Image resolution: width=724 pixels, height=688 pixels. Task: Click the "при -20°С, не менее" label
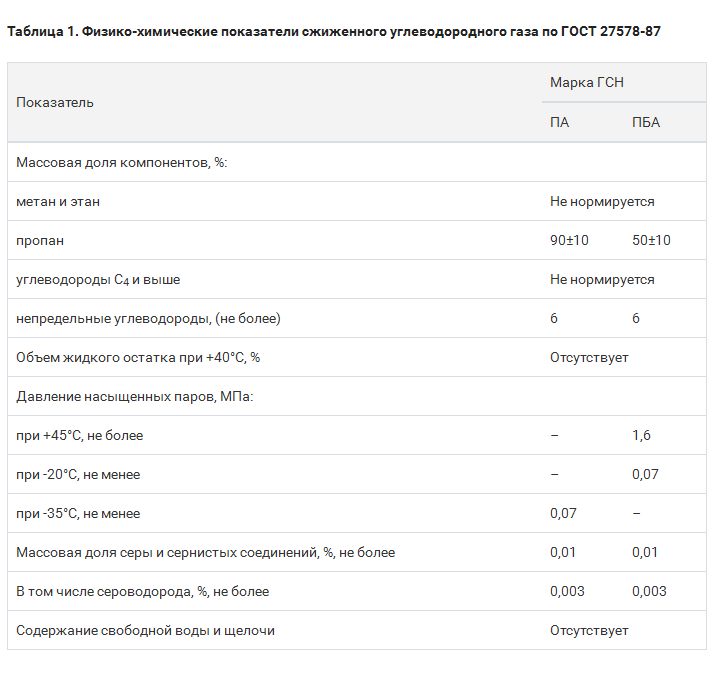pos(78,474)
